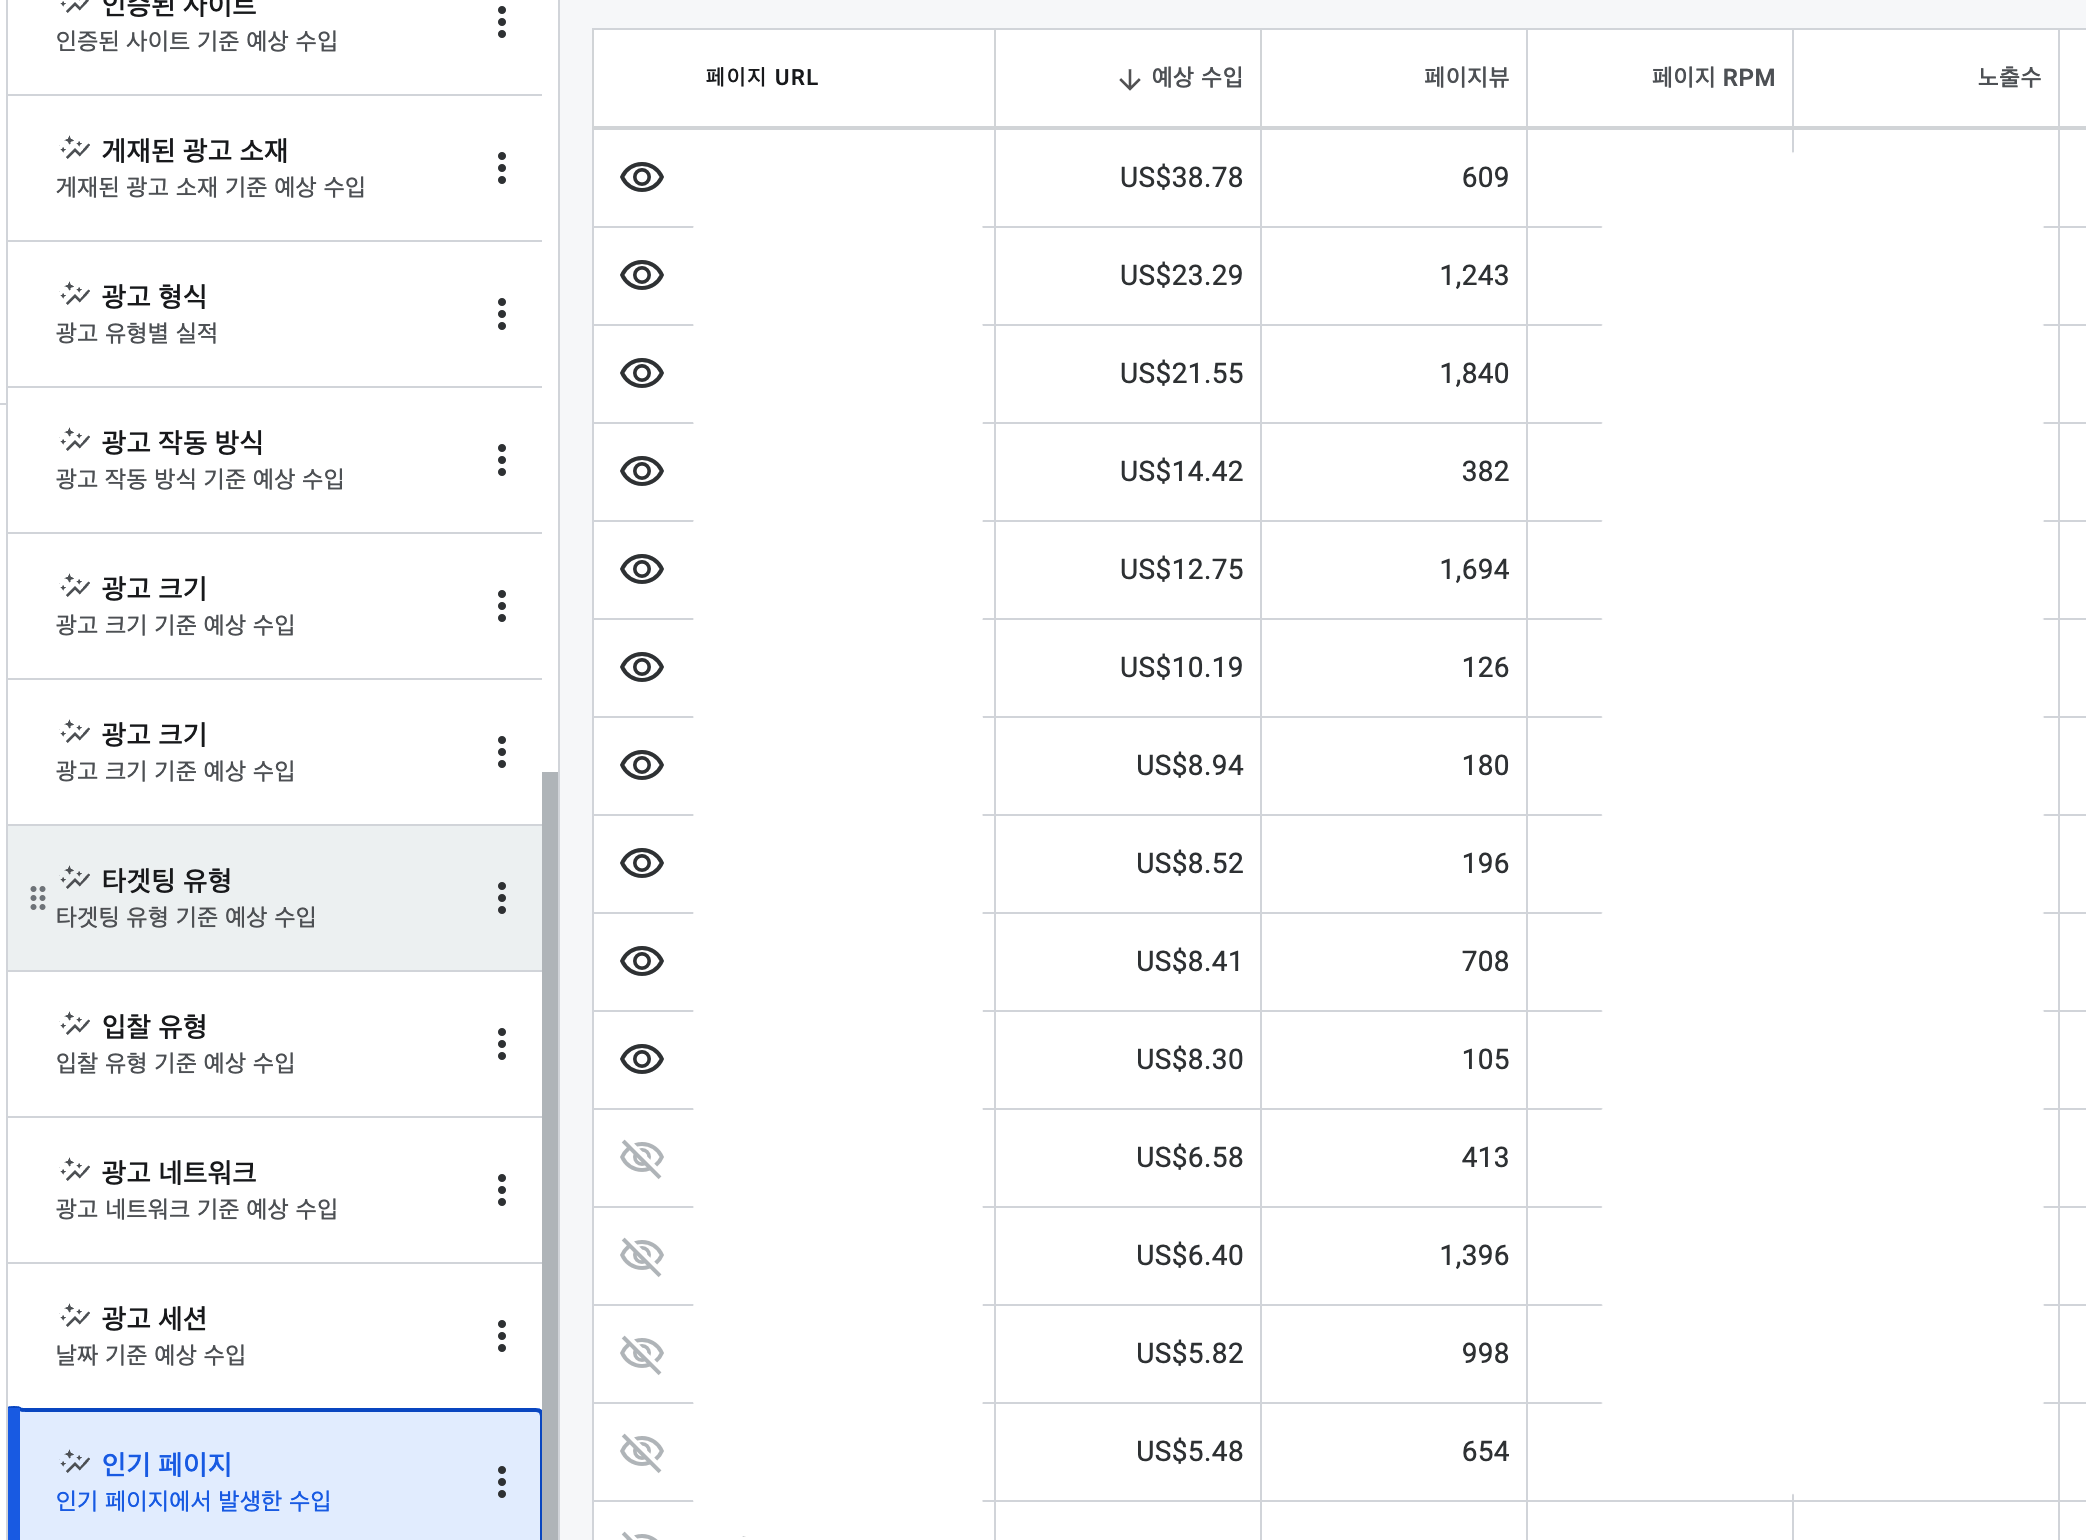Toggle visibility eye for US$38.78 row
The width and height of the screenshot is (2086, 1540).
pyautogui.click(x=642, y=177)
